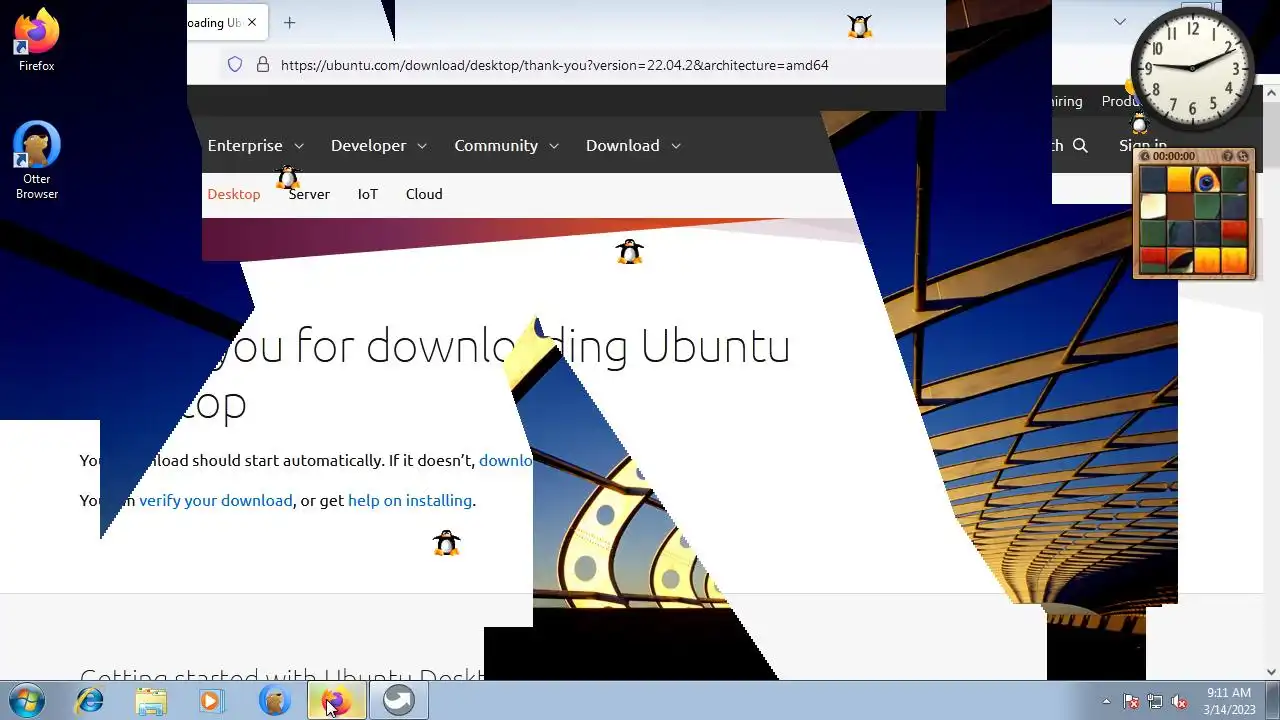Click the analog clock gadget
The image size is (1280, 720).
(x=1192, y=68)
